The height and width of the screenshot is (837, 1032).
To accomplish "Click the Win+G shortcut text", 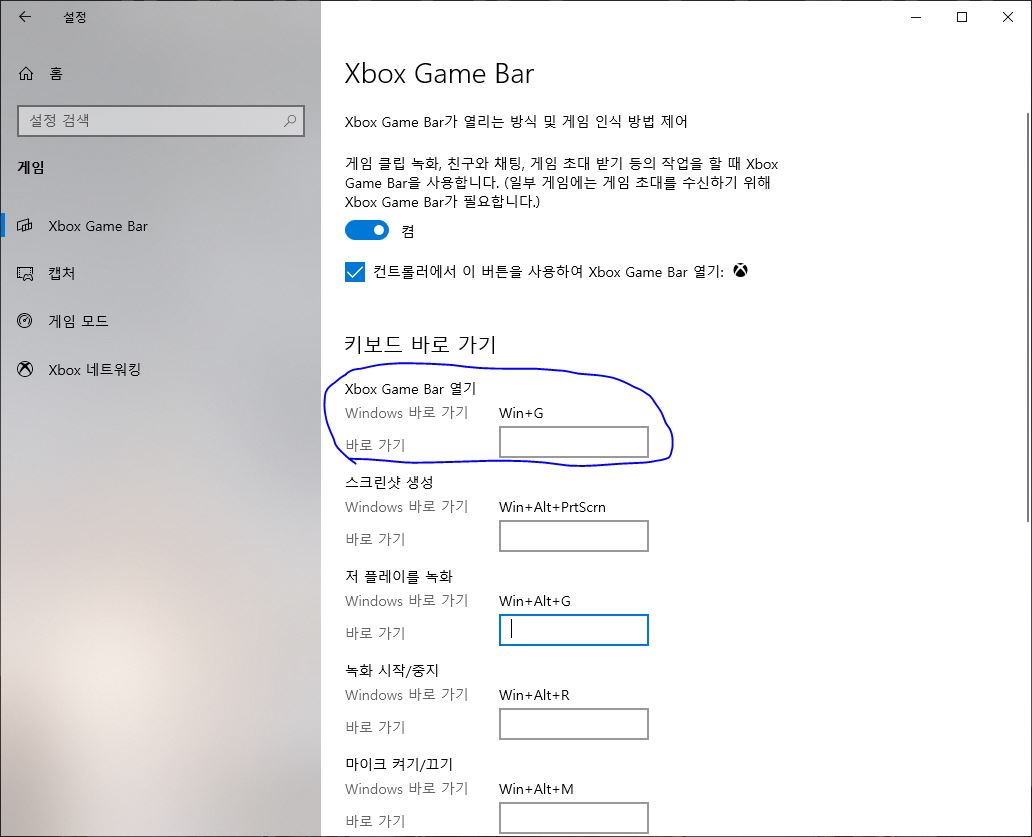I will point(521,413).
